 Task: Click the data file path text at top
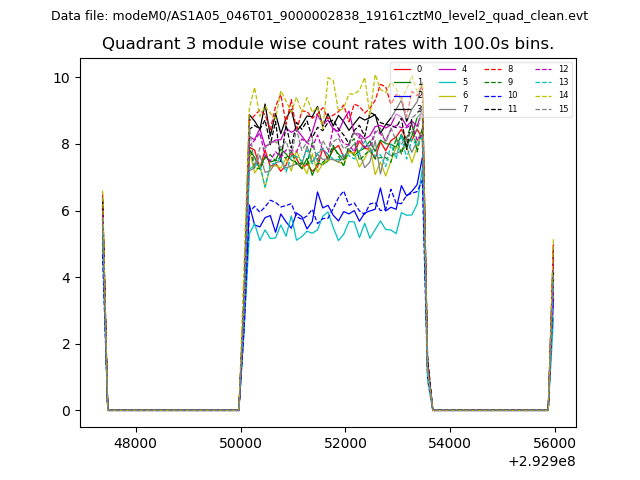coord(319,16)
